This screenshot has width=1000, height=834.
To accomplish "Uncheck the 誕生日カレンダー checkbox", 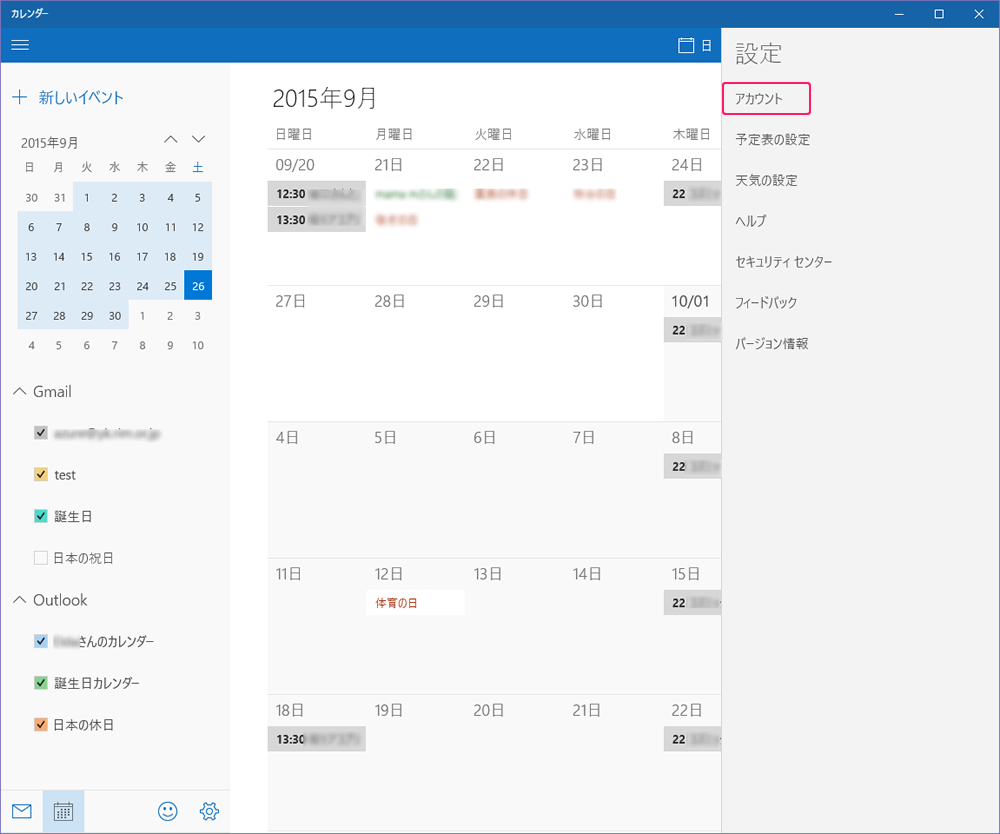I will pyautogui.click(x=41, y=683).
